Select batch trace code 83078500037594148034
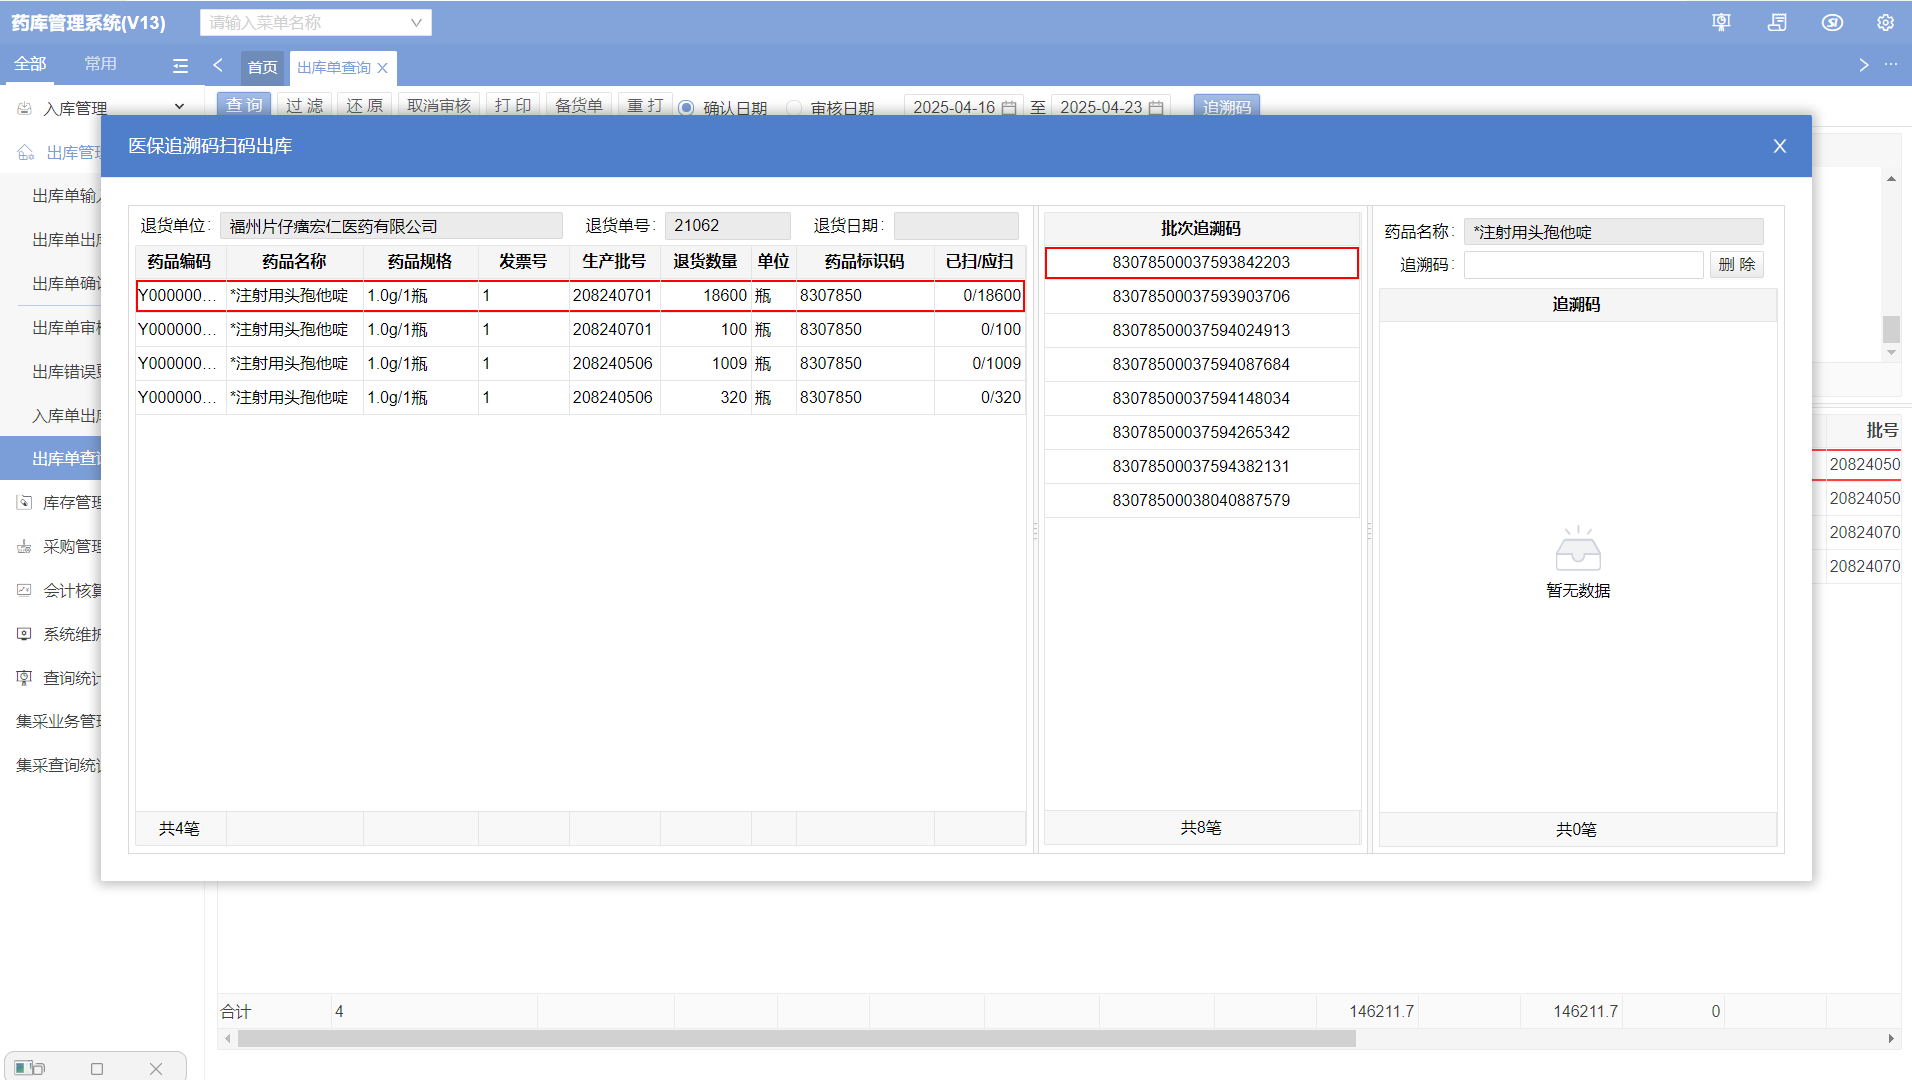Screen dimensions: 1912x1080 pyautogui.click(x=1201, y=398)
